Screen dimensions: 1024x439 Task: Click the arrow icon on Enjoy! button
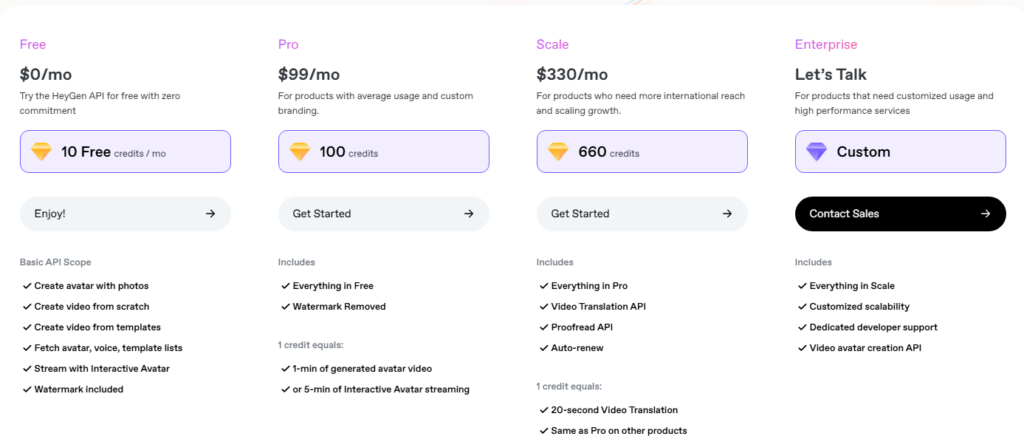pos(210,214)
